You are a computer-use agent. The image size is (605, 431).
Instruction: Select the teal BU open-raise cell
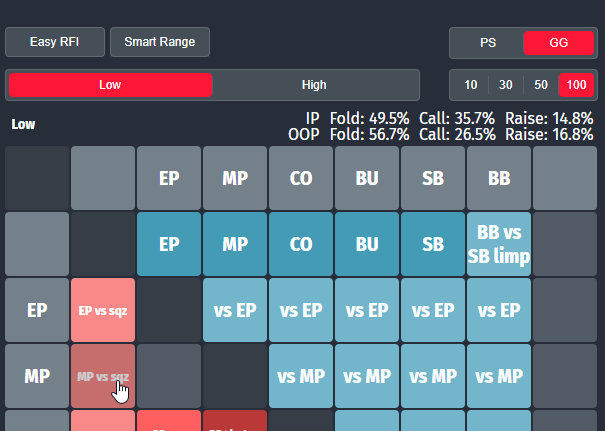point(367,244)
